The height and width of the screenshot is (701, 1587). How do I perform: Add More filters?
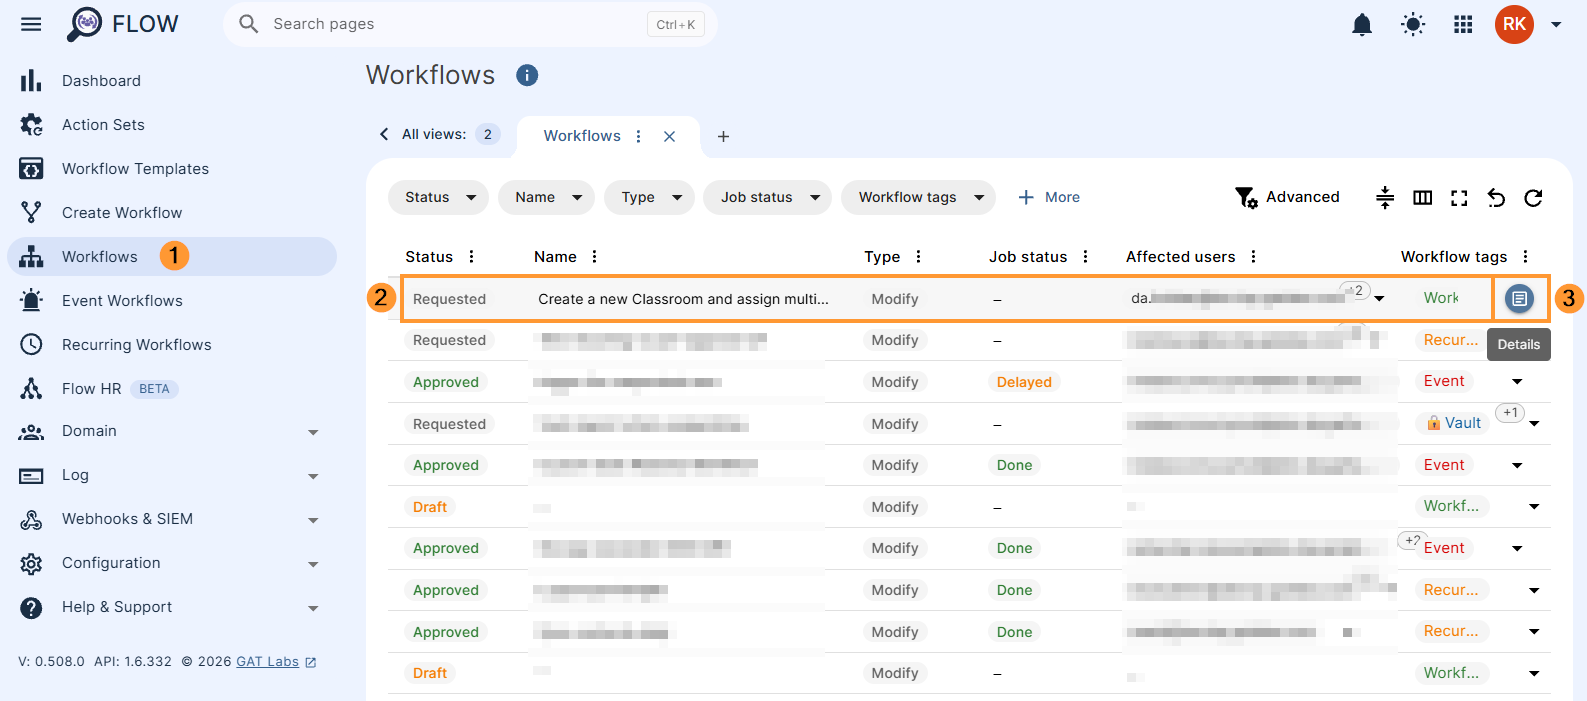pos(1048,197)
